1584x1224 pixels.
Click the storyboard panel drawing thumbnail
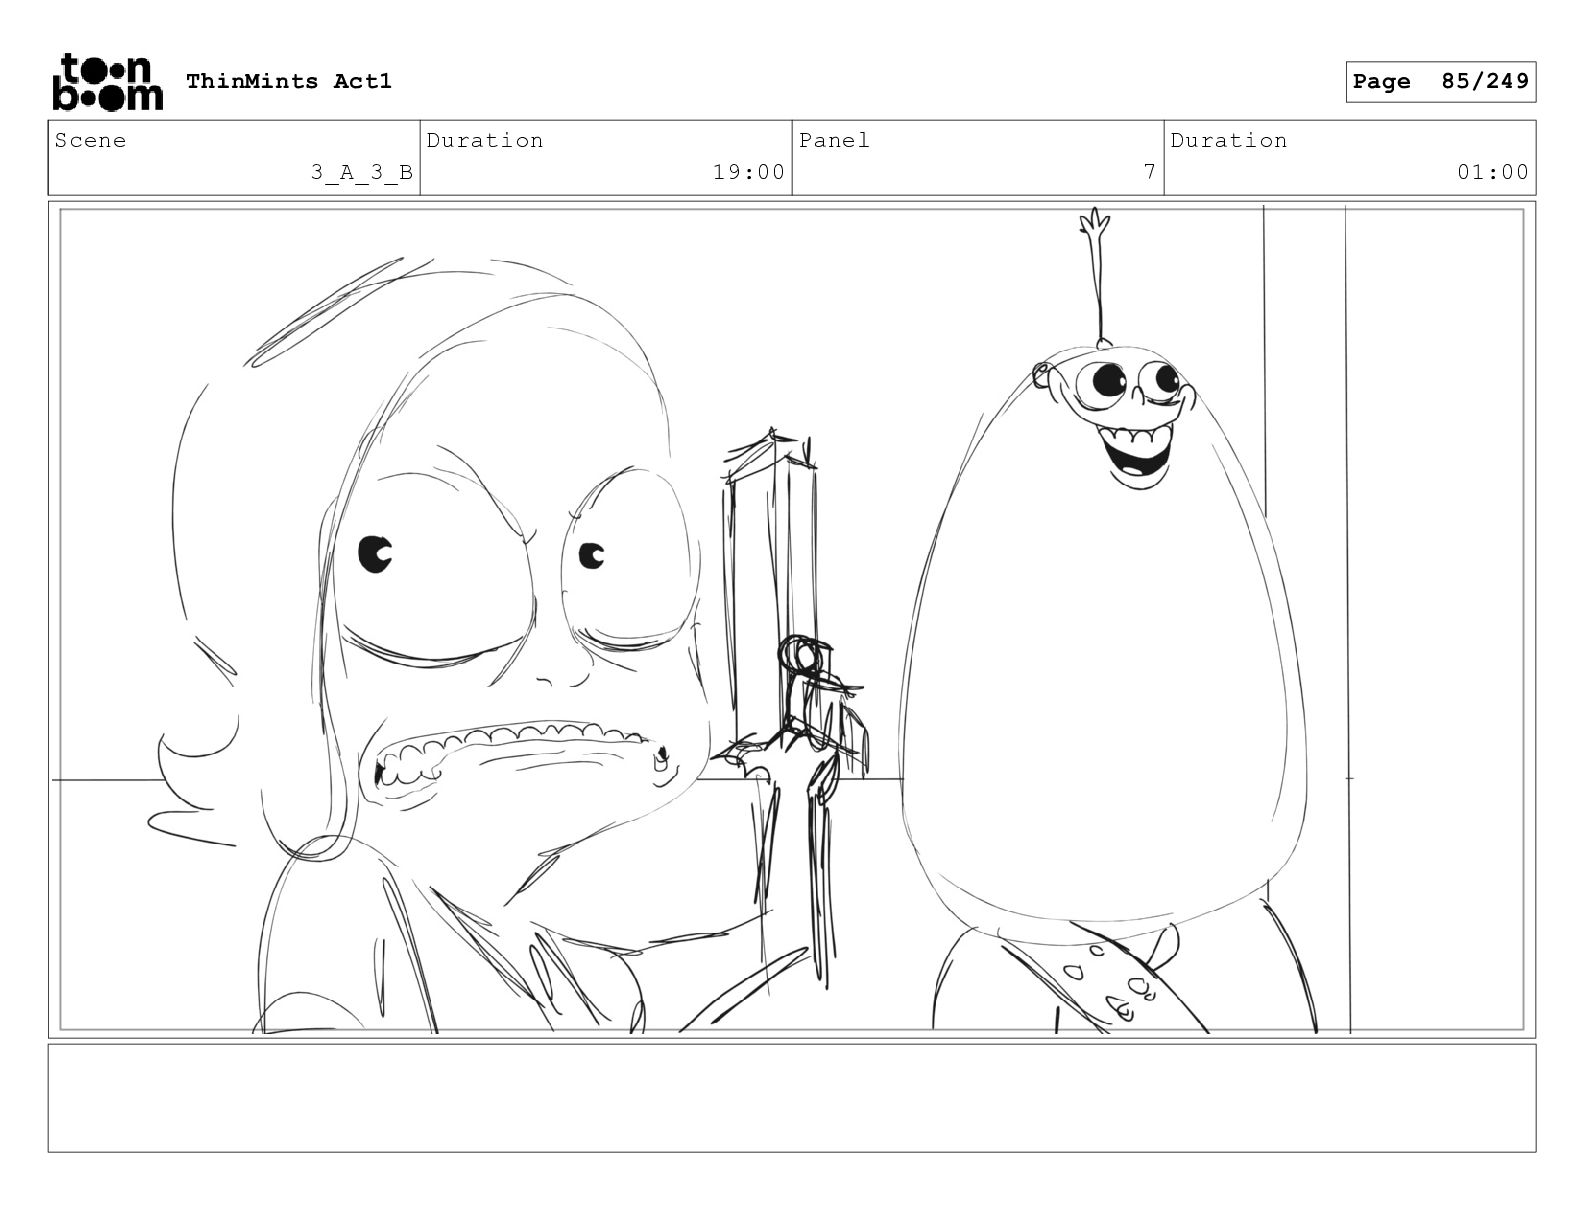pyautogui.click(x=792, y=620)
